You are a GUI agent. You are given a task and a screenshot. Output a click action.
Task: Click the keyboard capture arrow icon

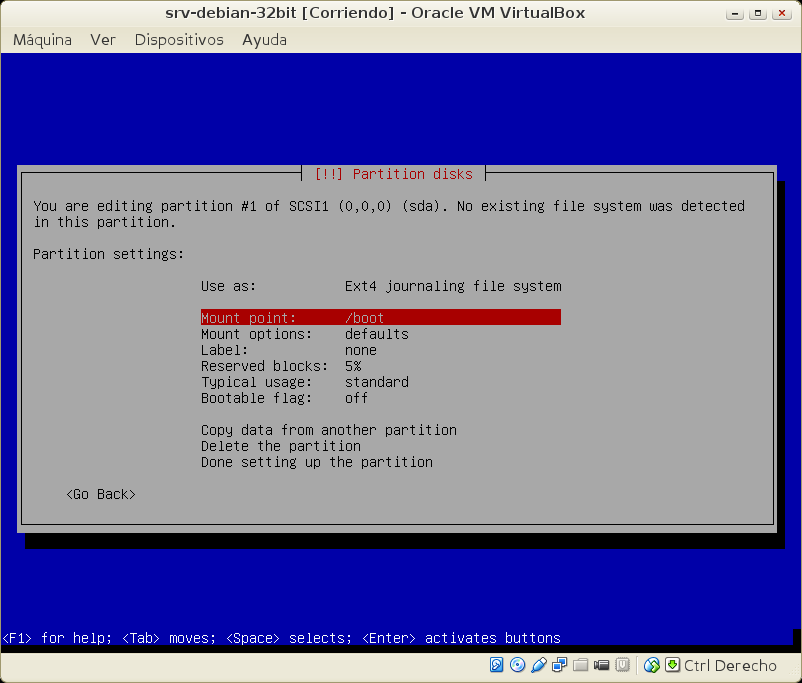tap(673, 665)
